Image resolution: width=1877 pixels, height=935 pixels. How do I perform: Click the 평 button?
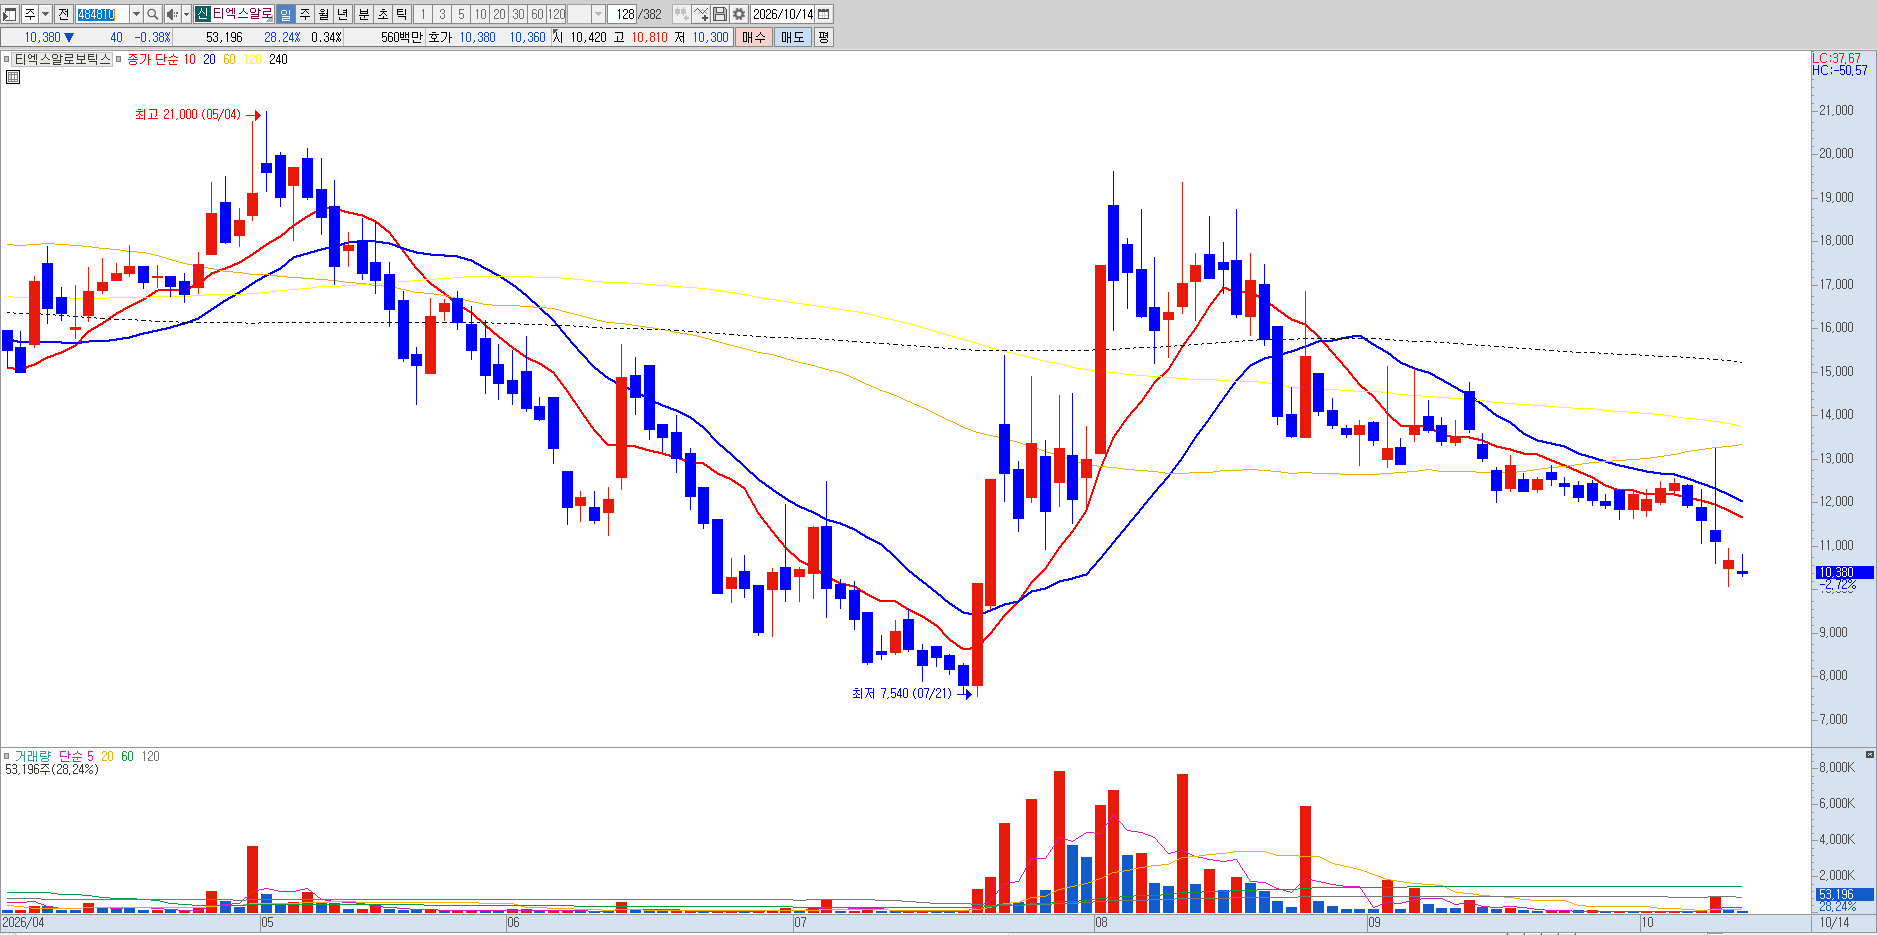pos(823,37)
